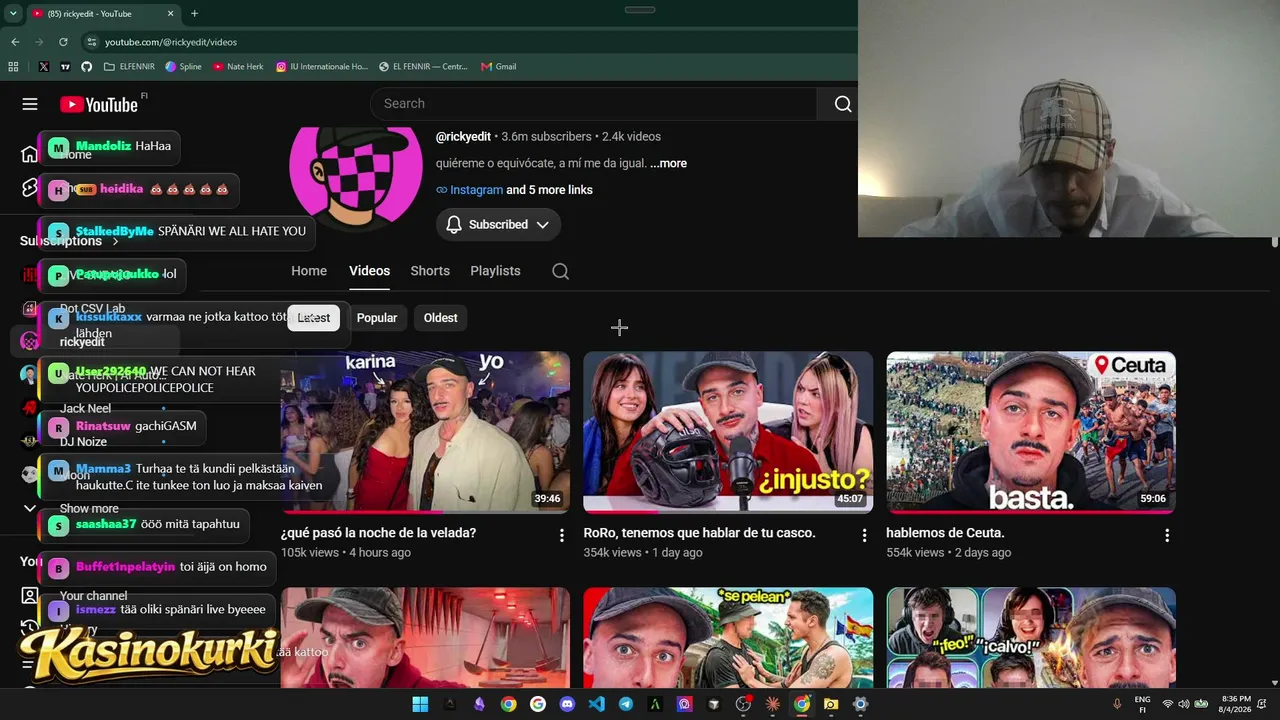Open the tab search dropdown arrow
This screenshot has width=1280, height=720.
[x=13, y=14]
